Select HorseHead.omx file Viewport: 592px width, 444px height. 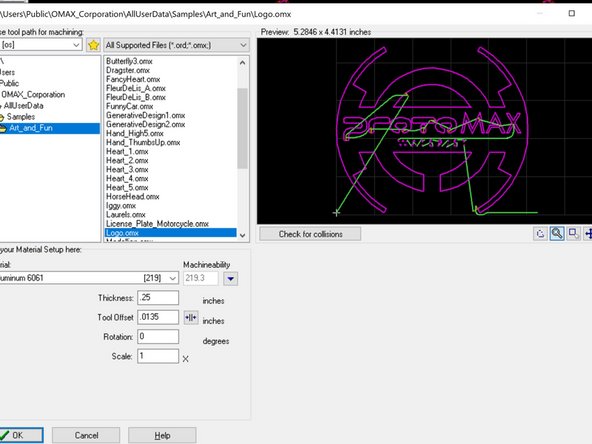(x=133, y=197)
